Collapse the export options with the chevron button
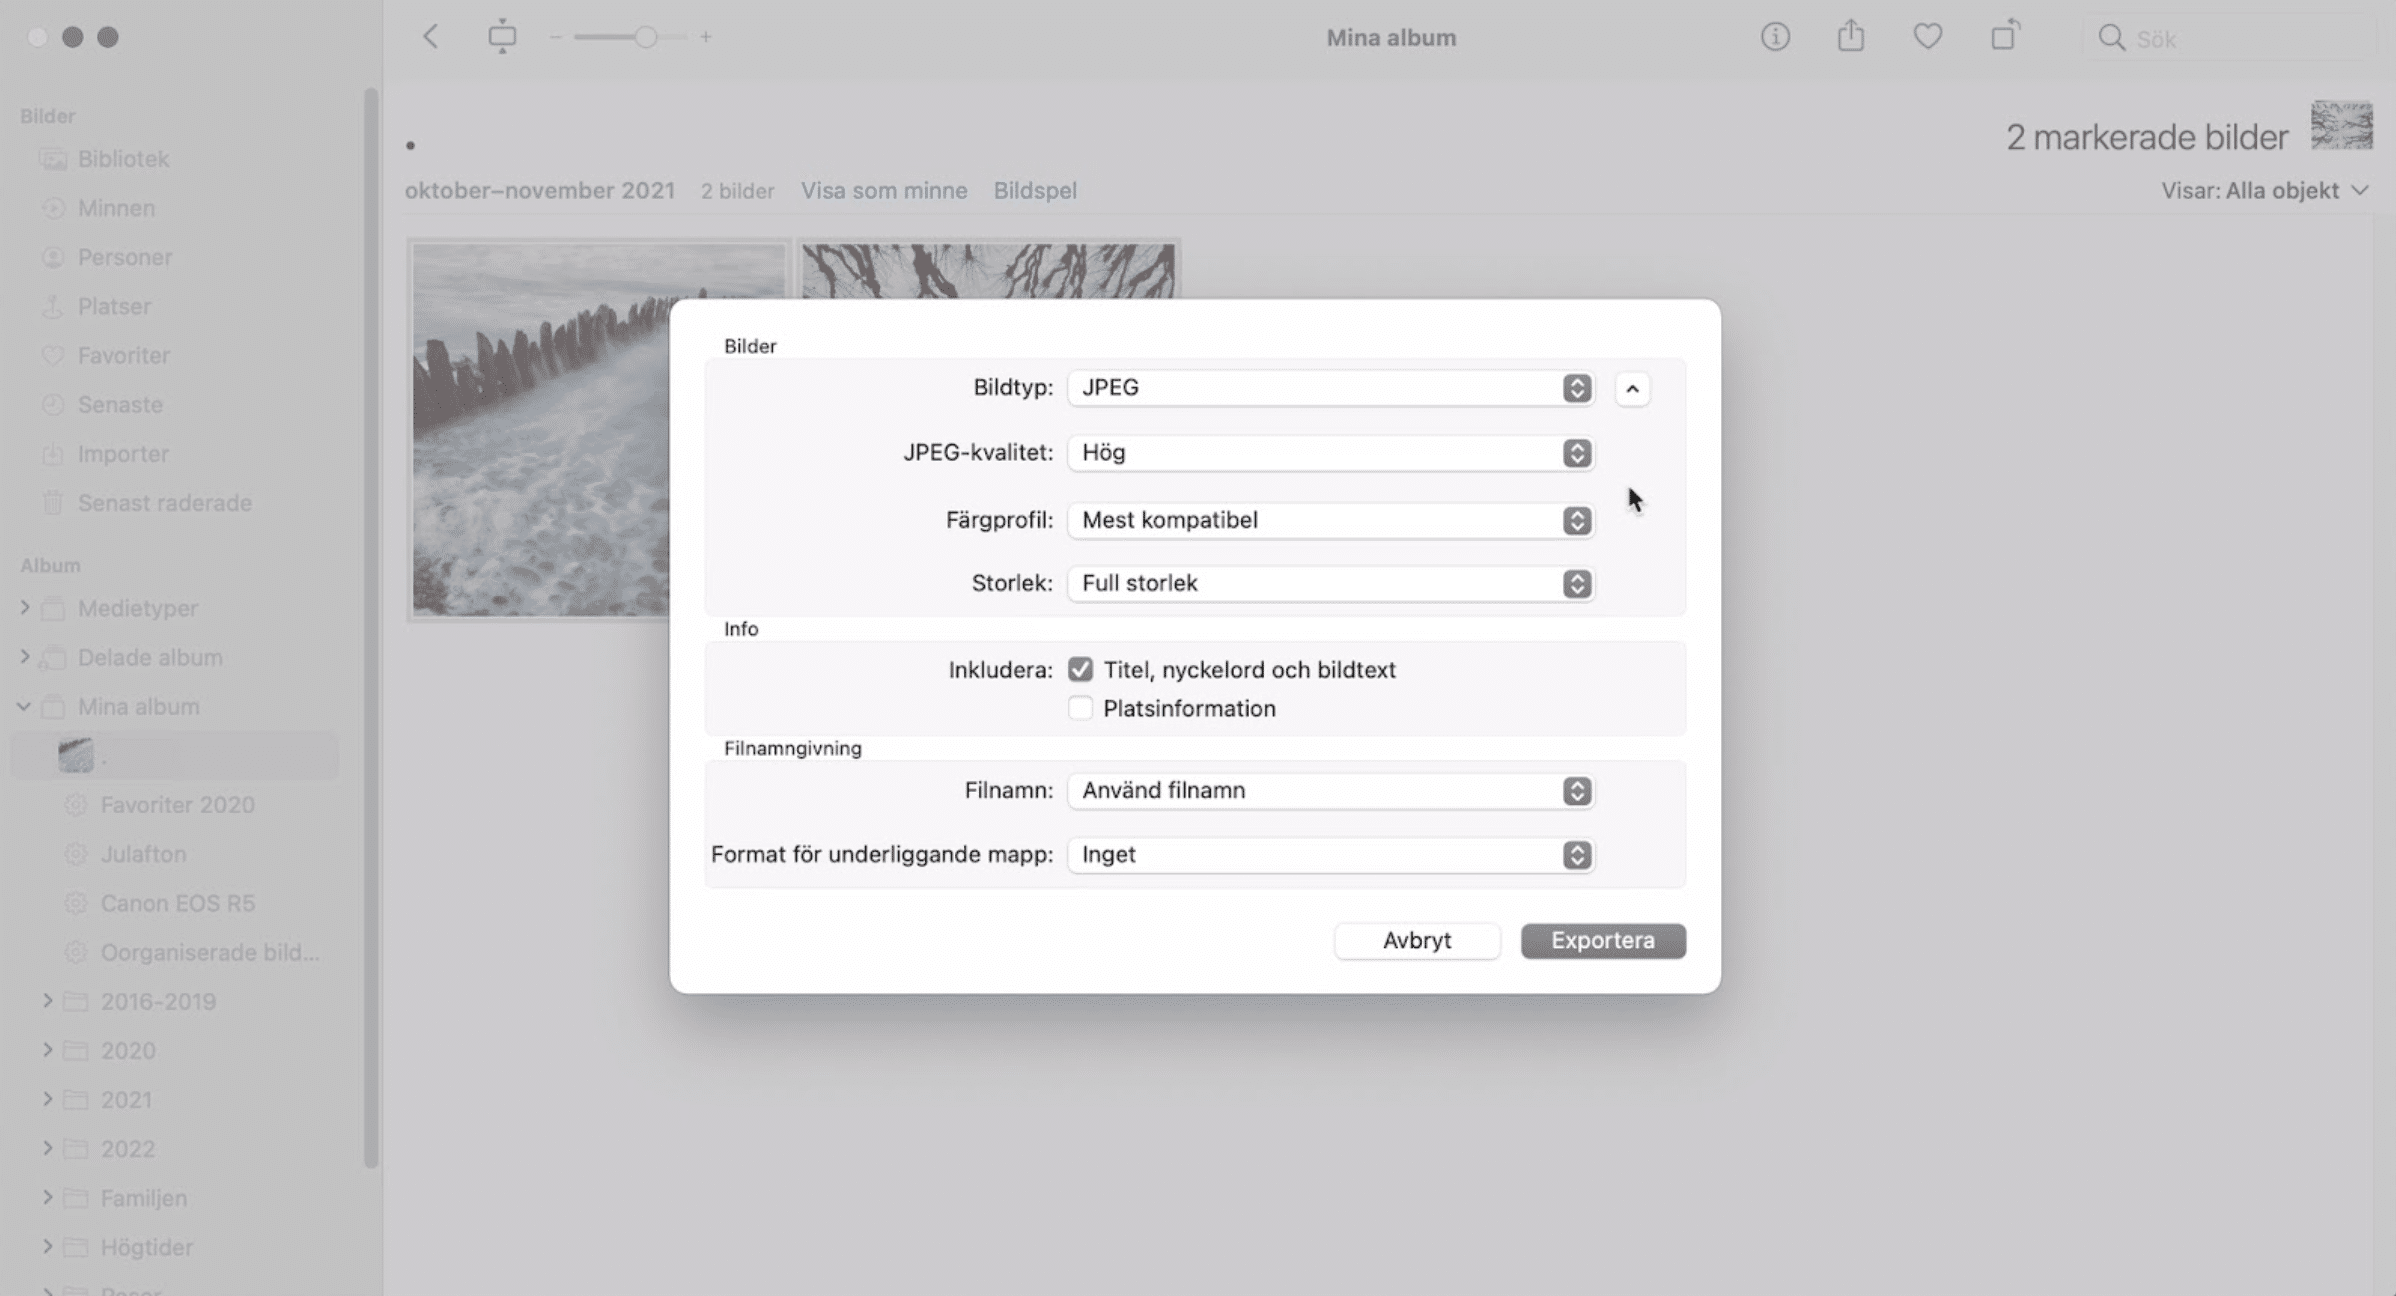2396x1296 pixels. point(1634,389)
